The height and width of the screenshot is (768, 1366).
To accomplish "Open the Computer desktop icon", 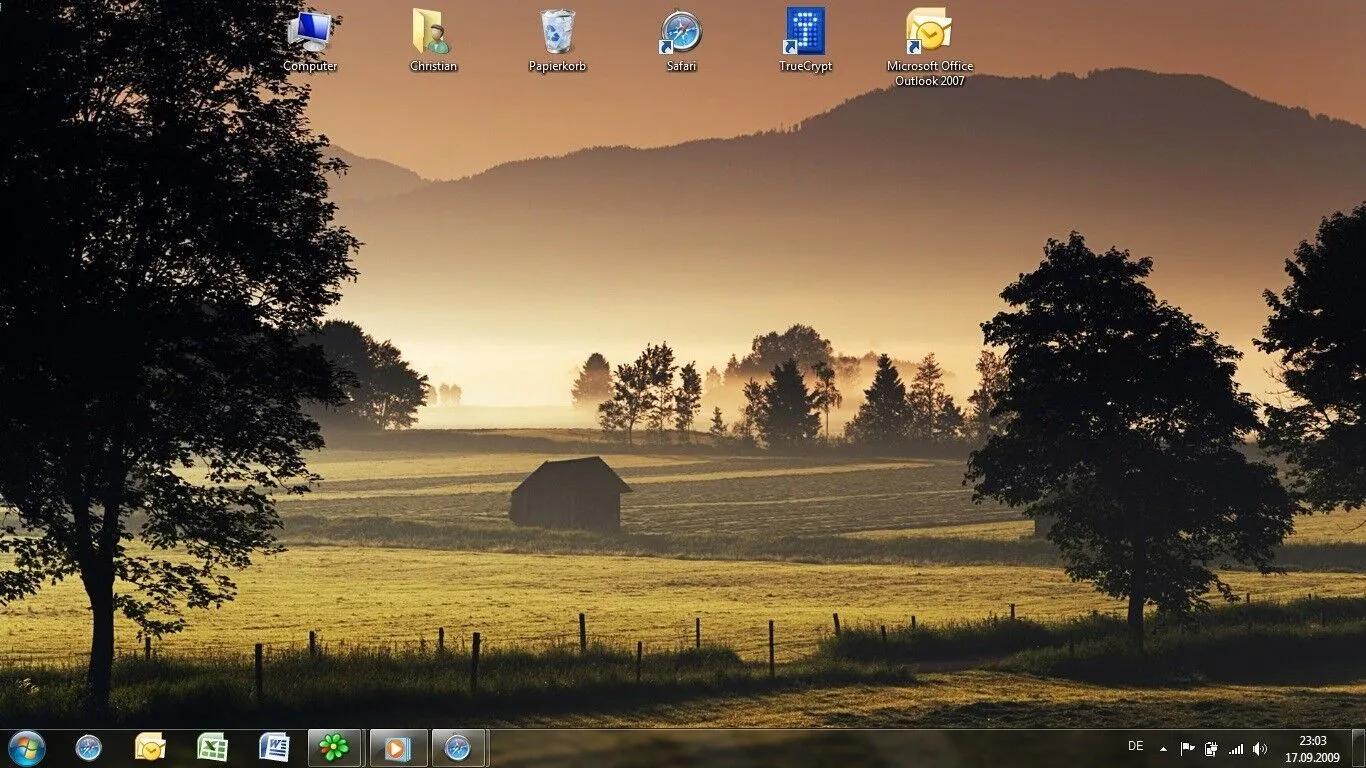I will 310,35.
